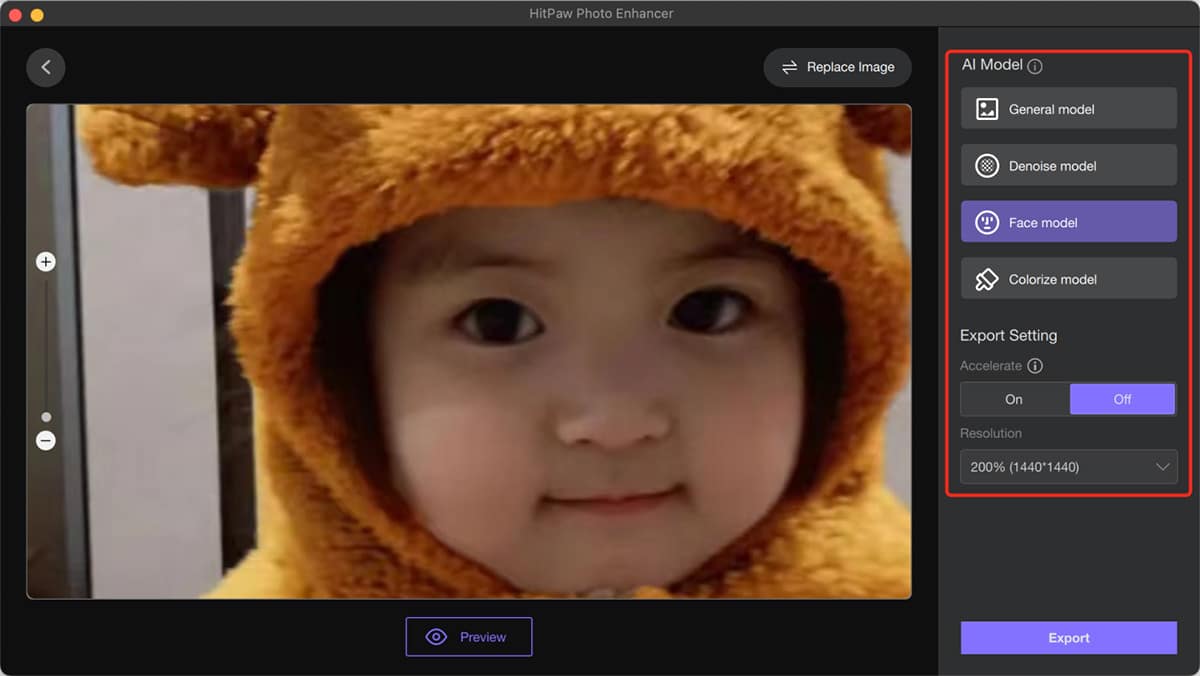This screenshot has height=676, width=1200.
Task: Click the zoom slider handle
Action: tap(46, 417)
